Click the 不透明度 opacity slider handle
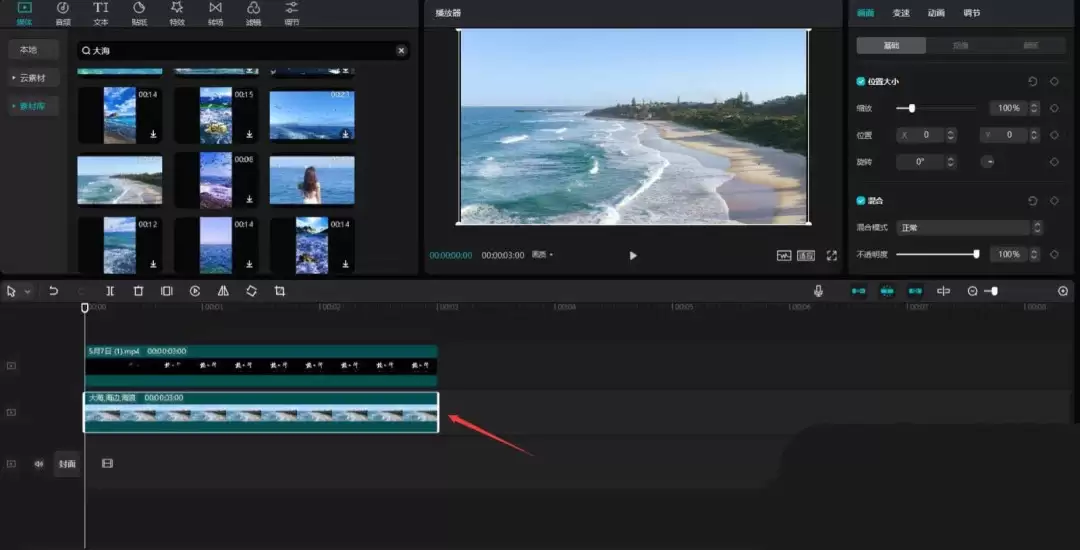 point(976,254)
